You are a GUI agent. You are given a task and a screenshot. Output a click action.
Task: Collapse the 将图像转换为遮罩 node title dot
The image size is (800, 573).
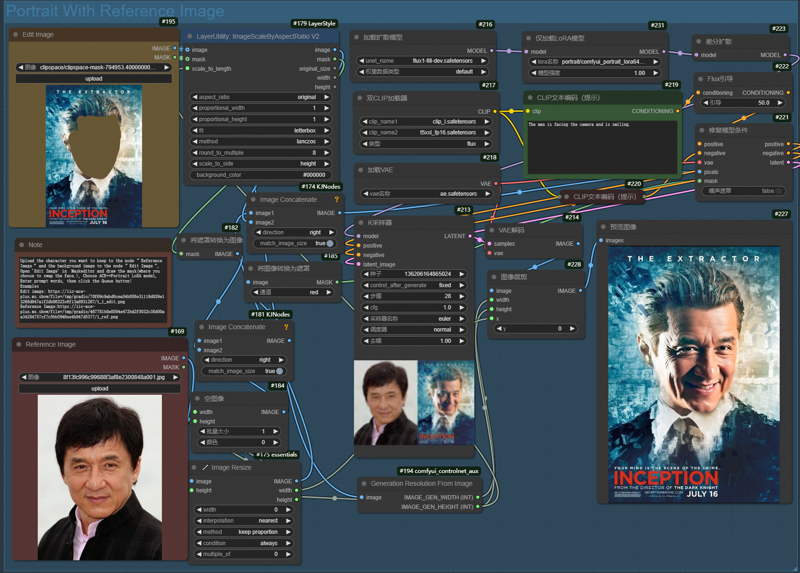251,268
